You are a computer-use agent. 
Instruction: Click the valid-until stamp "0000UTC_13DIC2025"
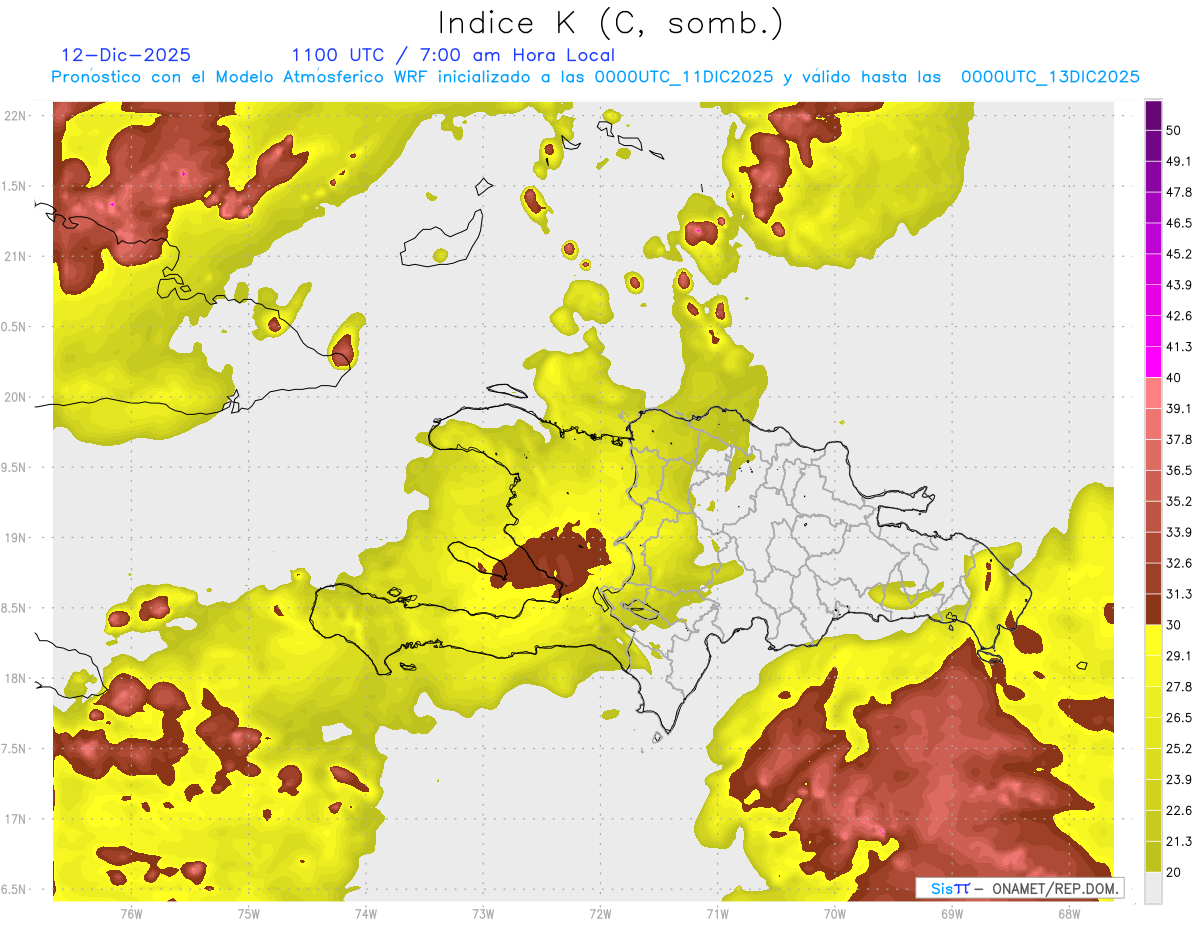(1050, 77)
